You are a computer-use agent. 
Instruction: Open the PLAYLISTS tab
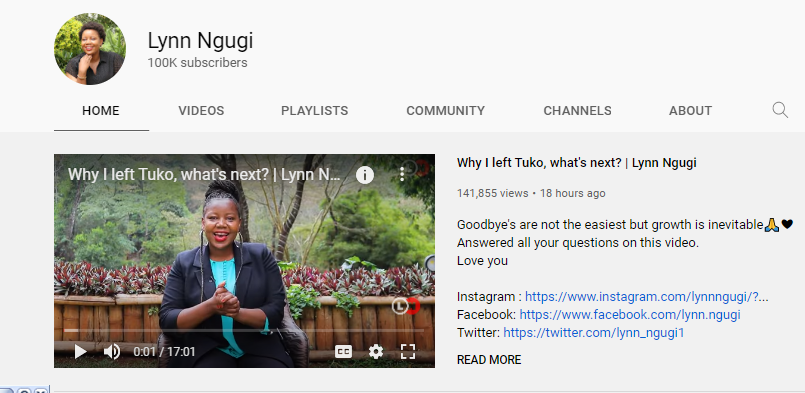pyautogui.click(x=314, y=111)
